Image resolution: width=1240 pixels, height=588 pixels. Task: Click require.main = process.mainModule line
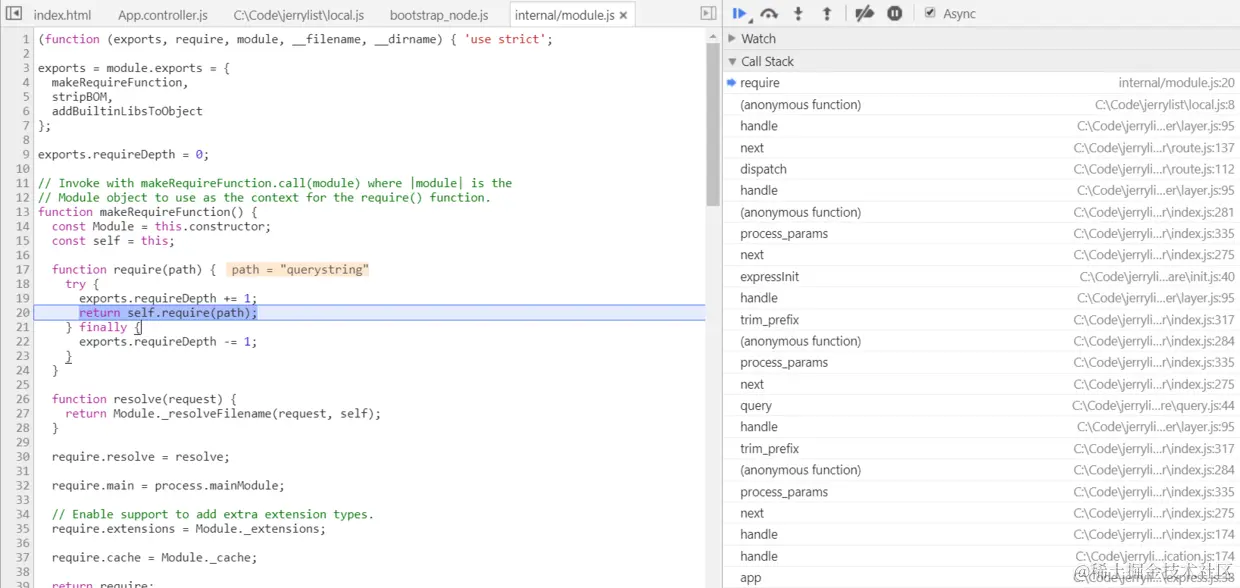168,485
